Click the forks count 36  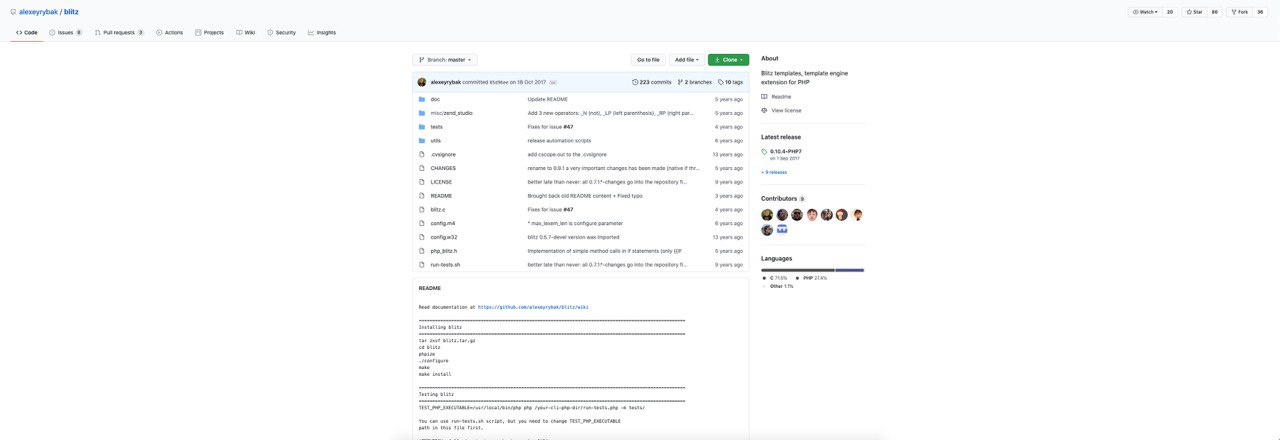(x=1260, y=12)
